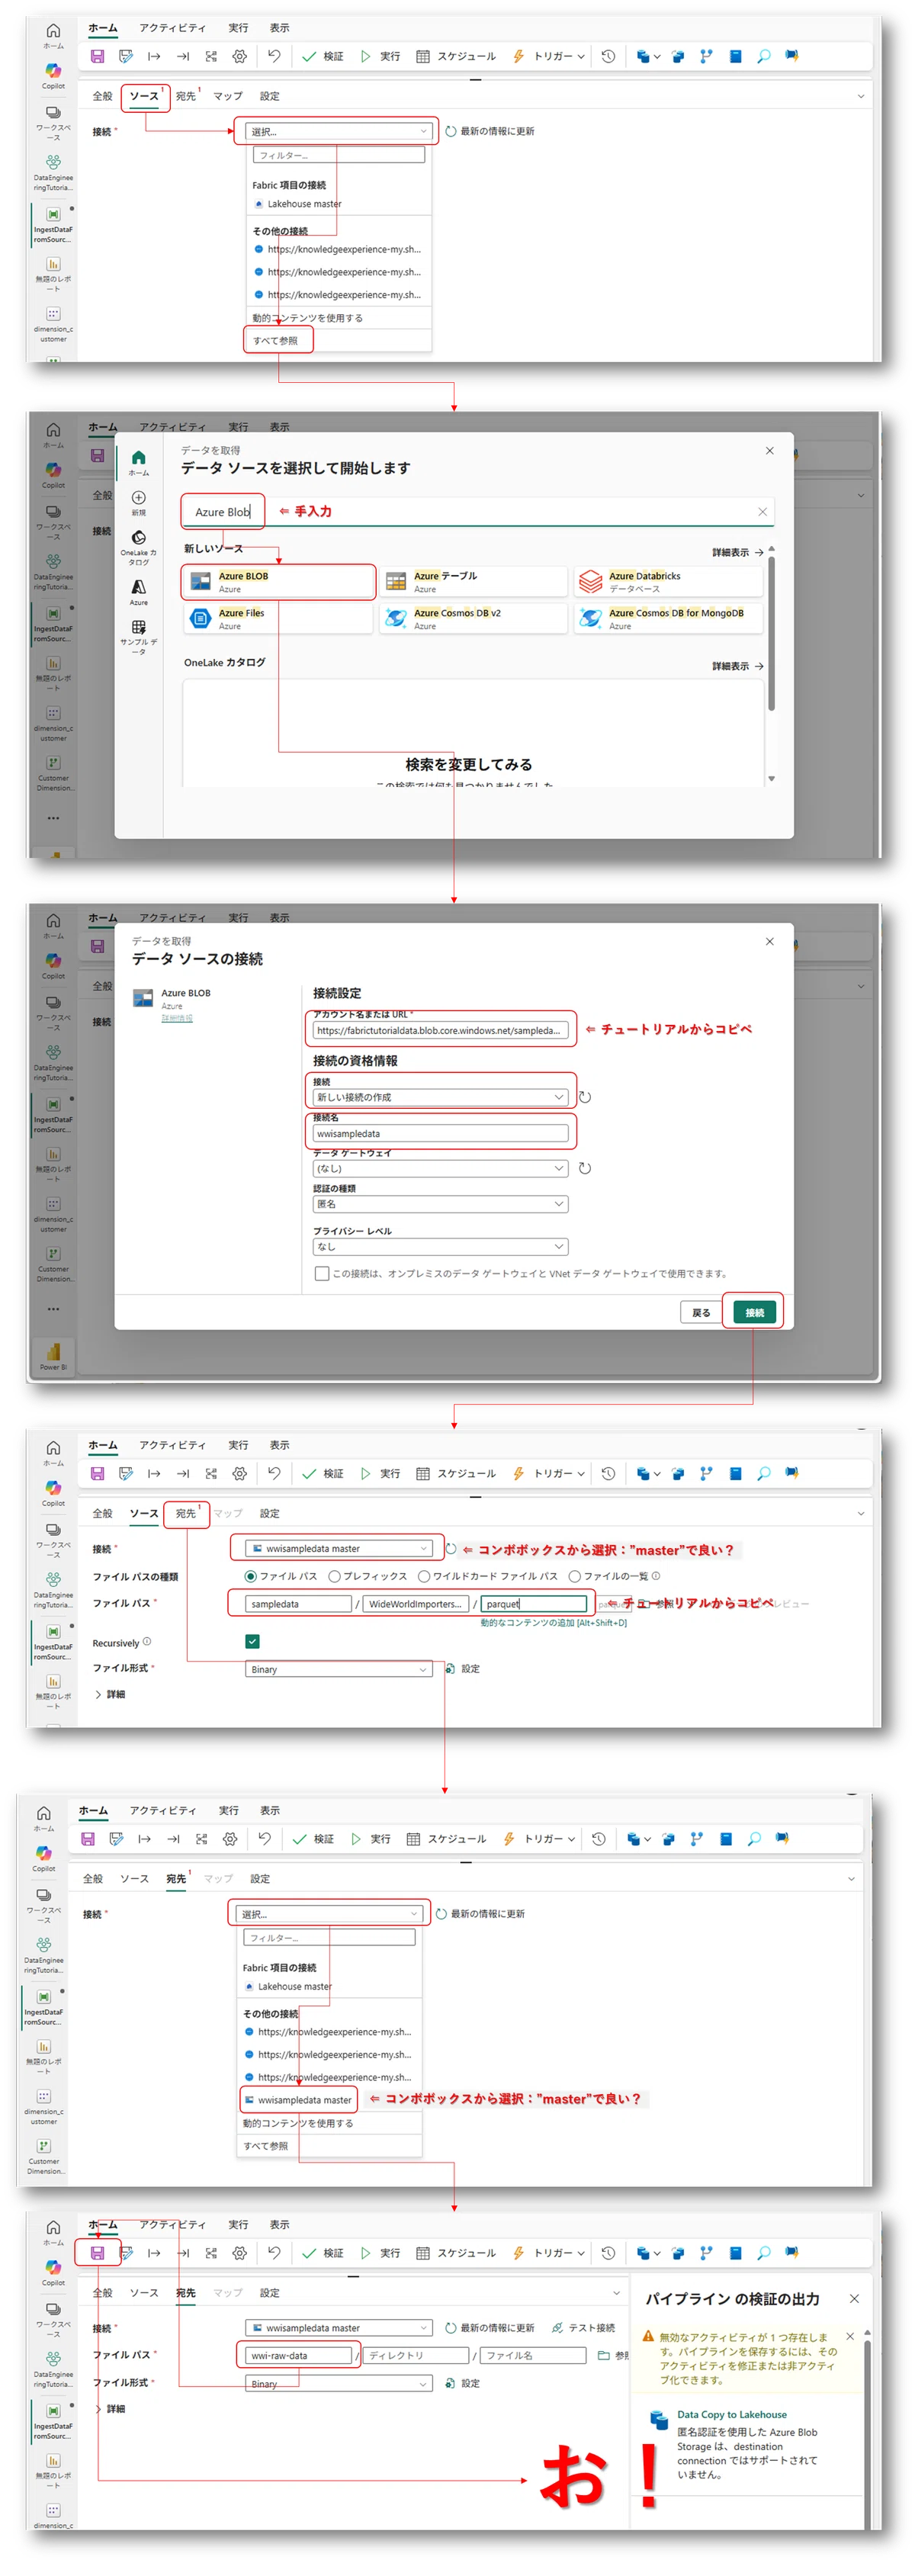Switch to the 実行 ribbon tab in the first screenshot
Viewport: 915px width, 2576px height.
238,28
